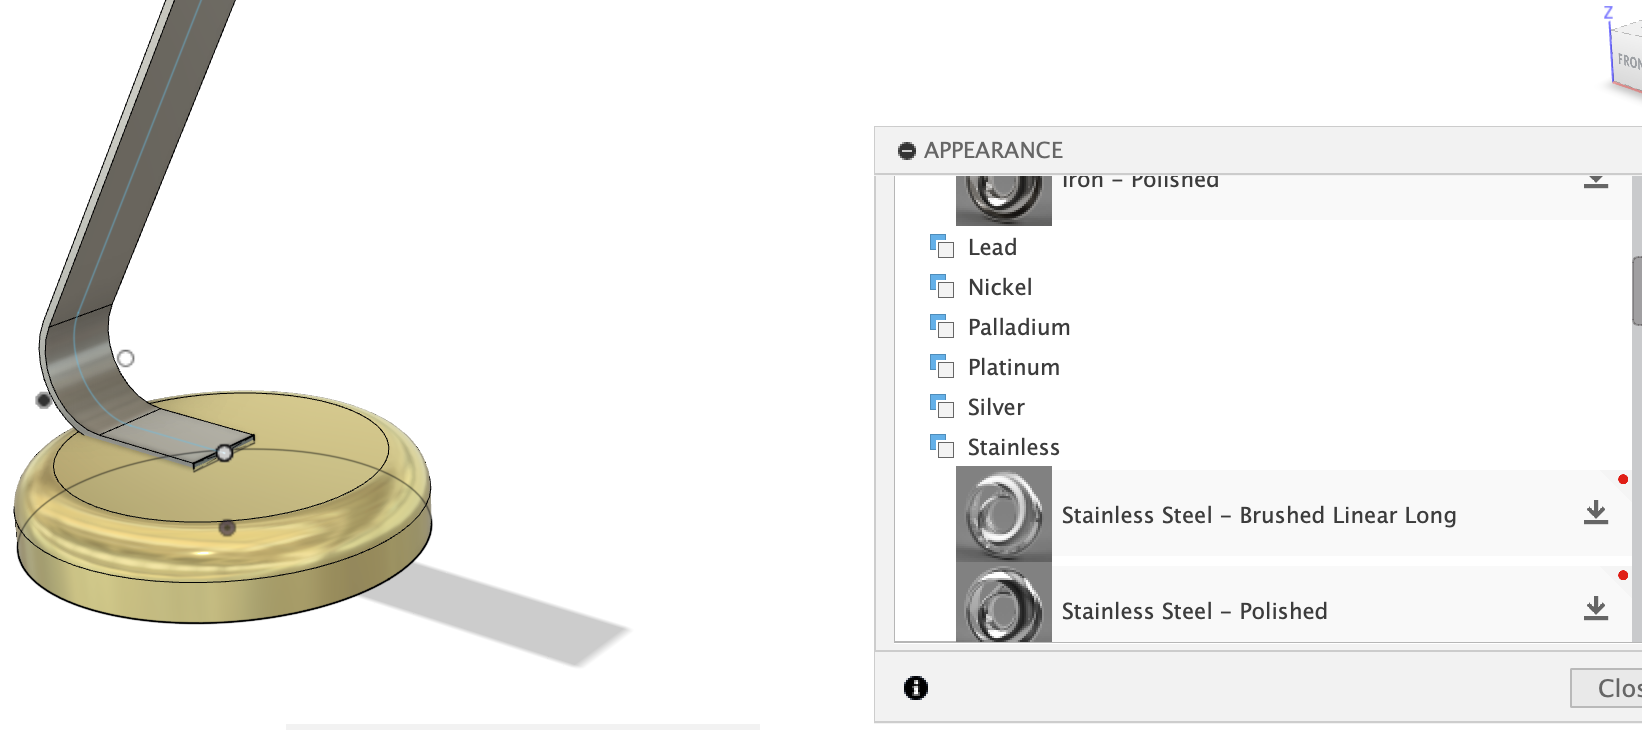This screenshot has width=1642, height=730.
Task: Select Stainless Steel Brushed Linear Long thumbnail
Action: pyautogui.click(x=1004, y=514)
